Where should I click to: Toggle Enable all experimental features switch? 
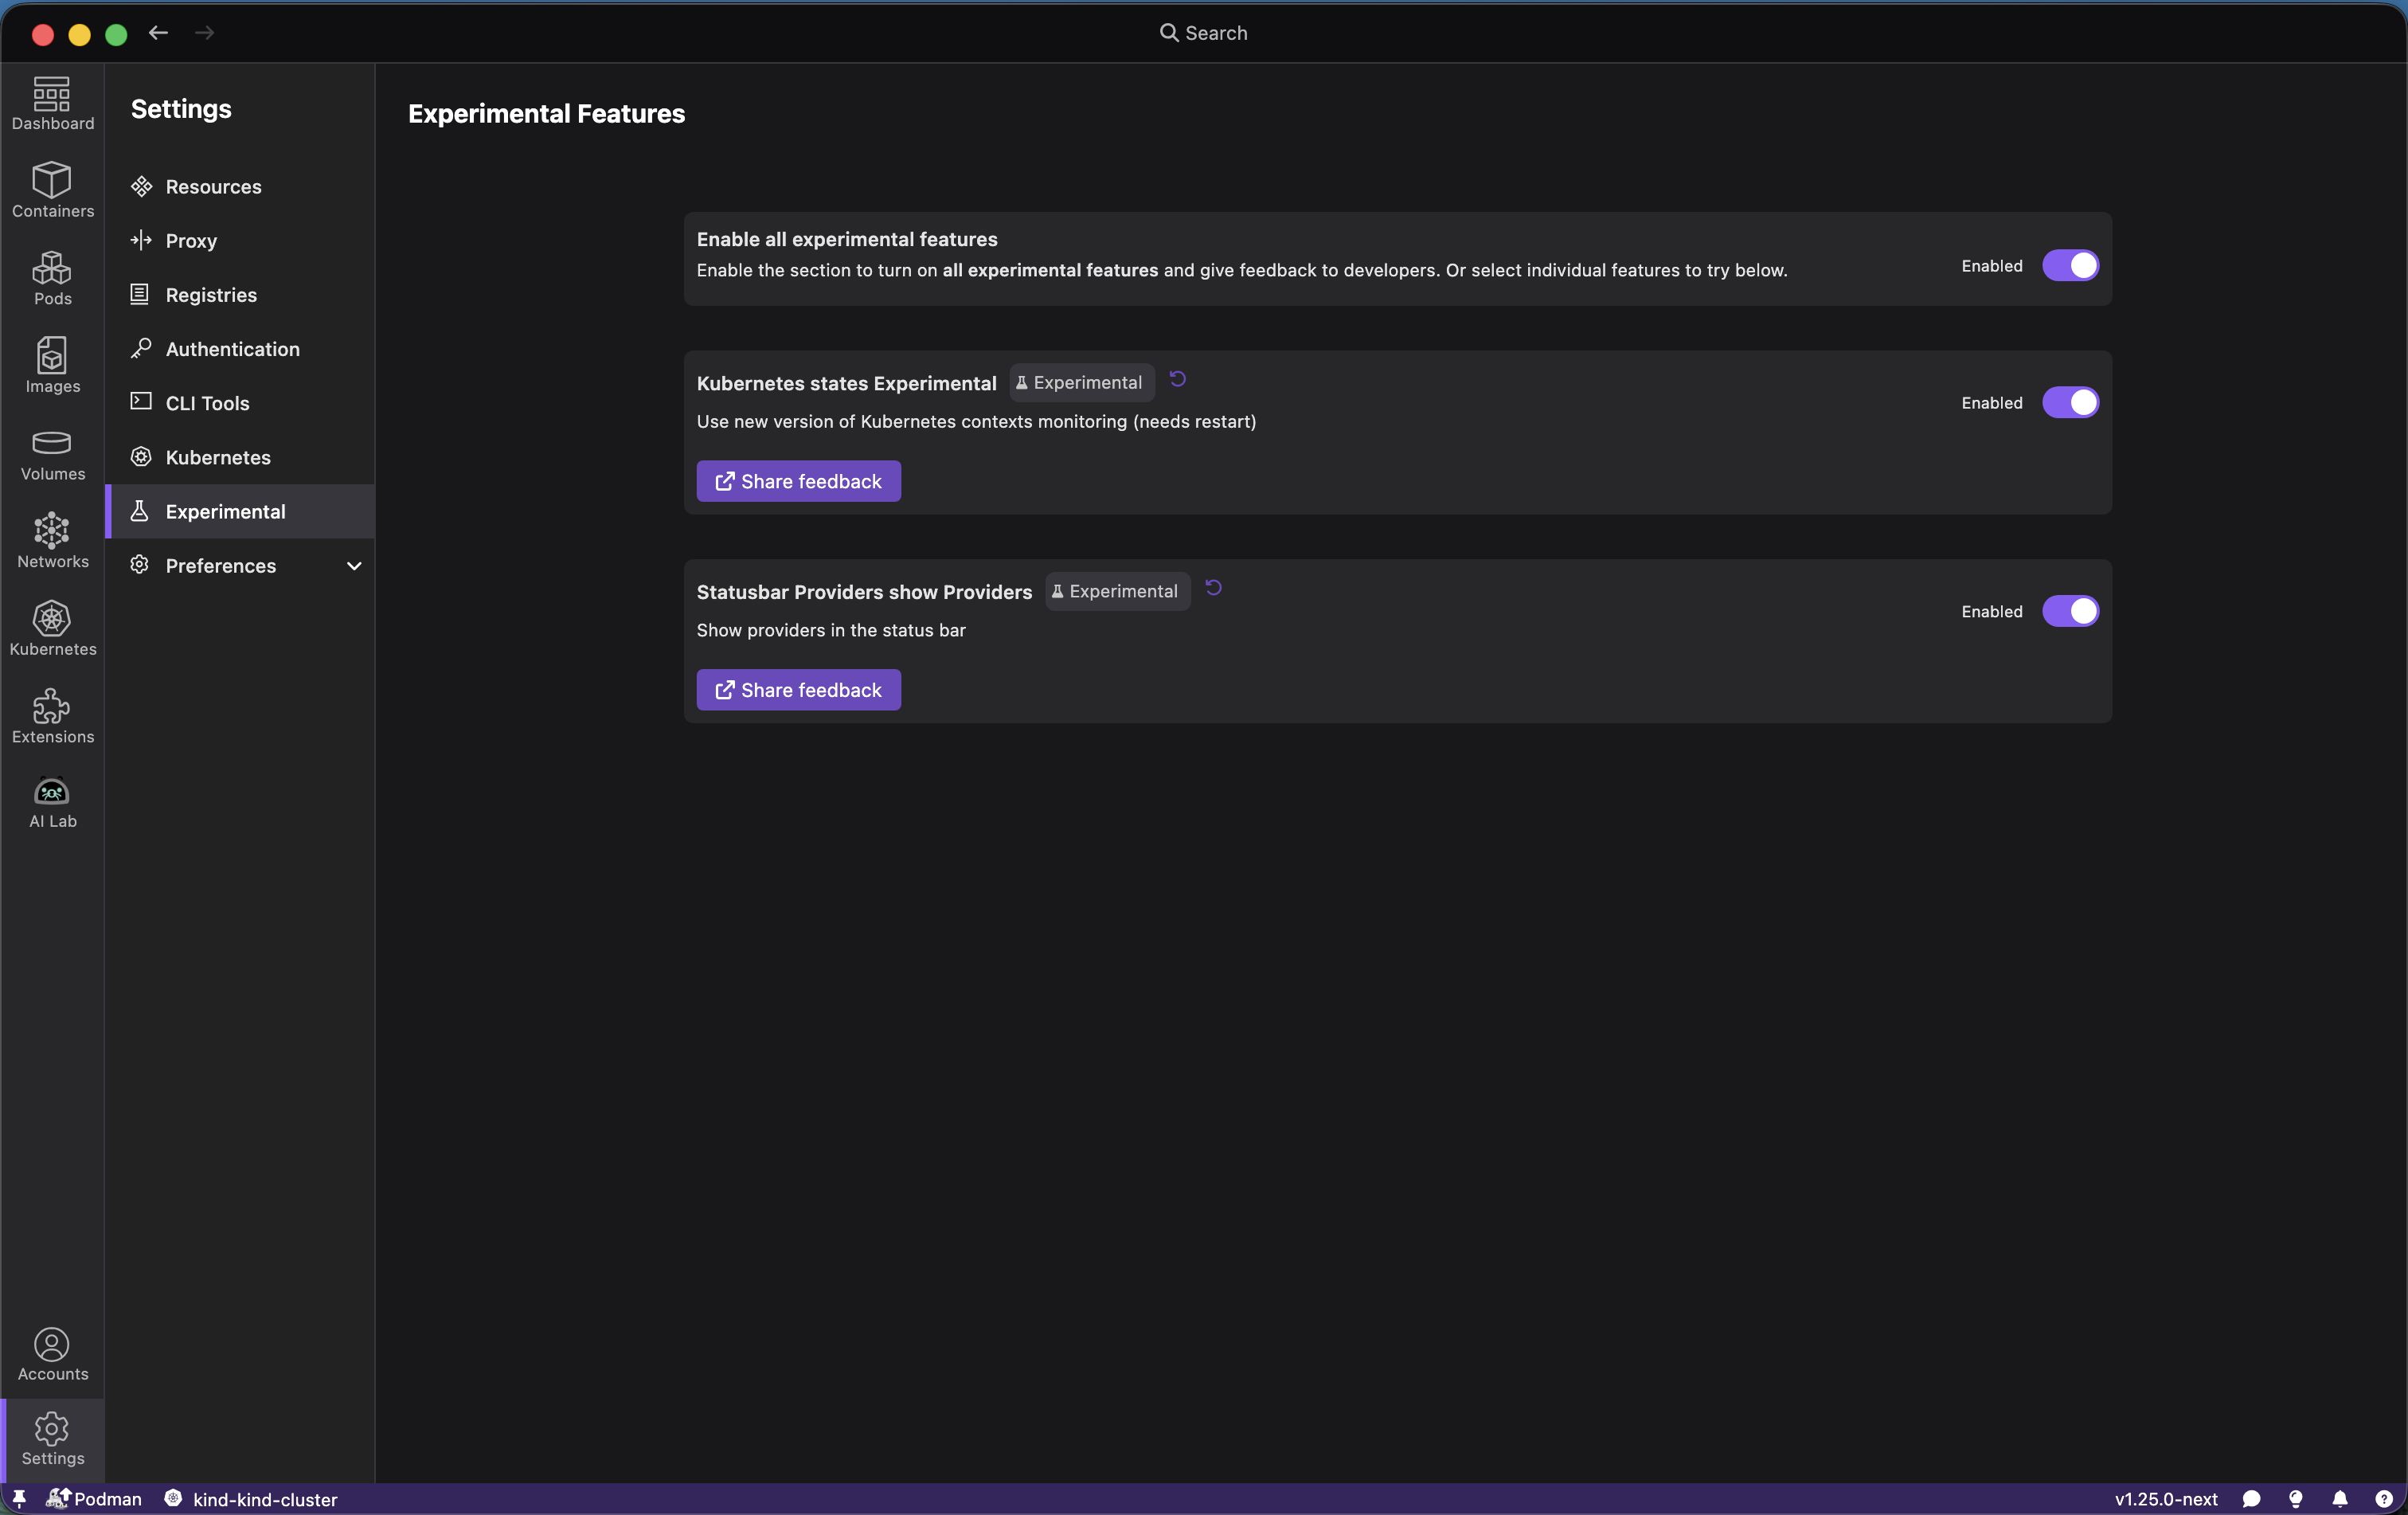coord(2070,266)
